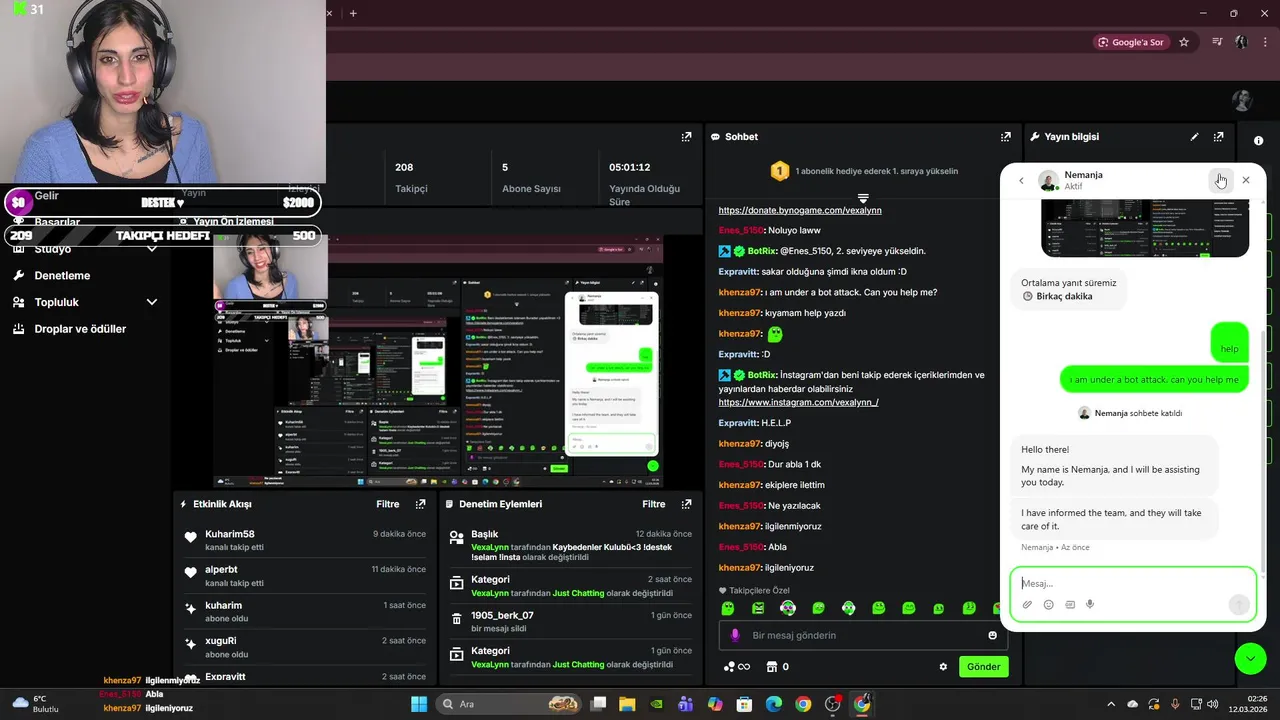Open the info icon at far right
The image size is (1280, 720).
click(x=1258, y=141)
